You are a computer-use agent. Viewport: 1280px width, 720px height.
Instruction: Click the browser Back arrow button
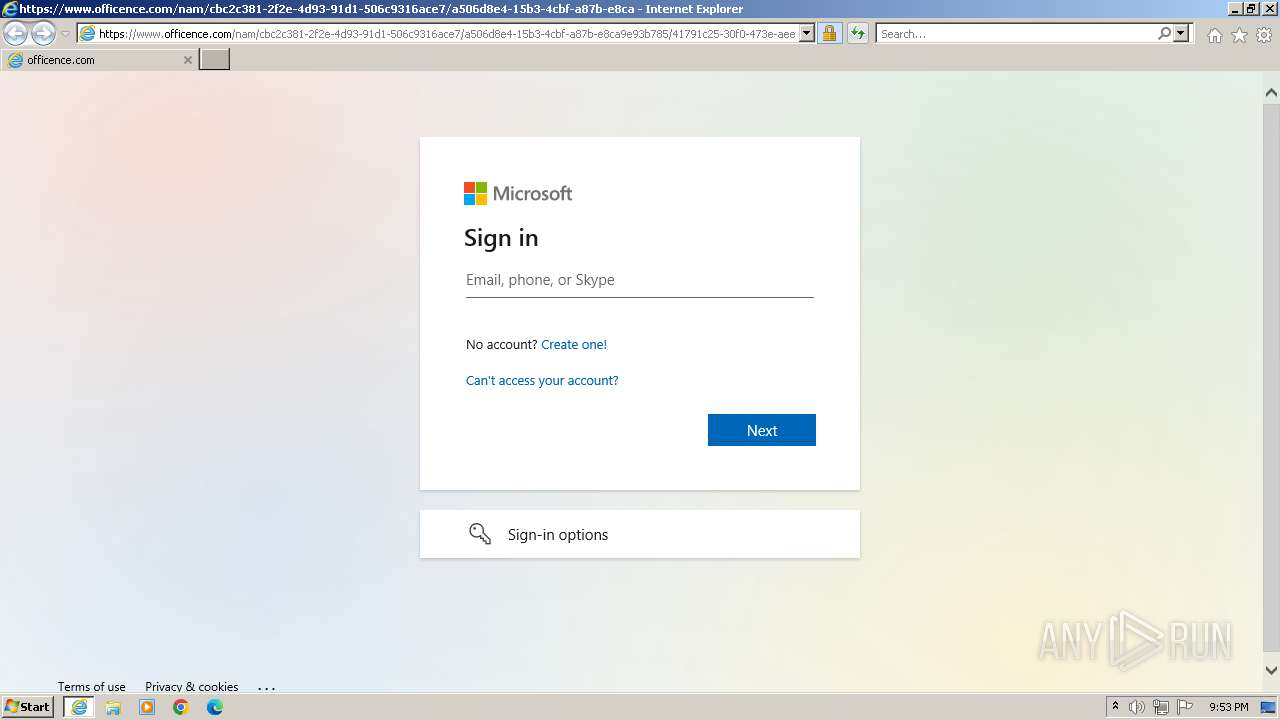click(x=16, y=34)
